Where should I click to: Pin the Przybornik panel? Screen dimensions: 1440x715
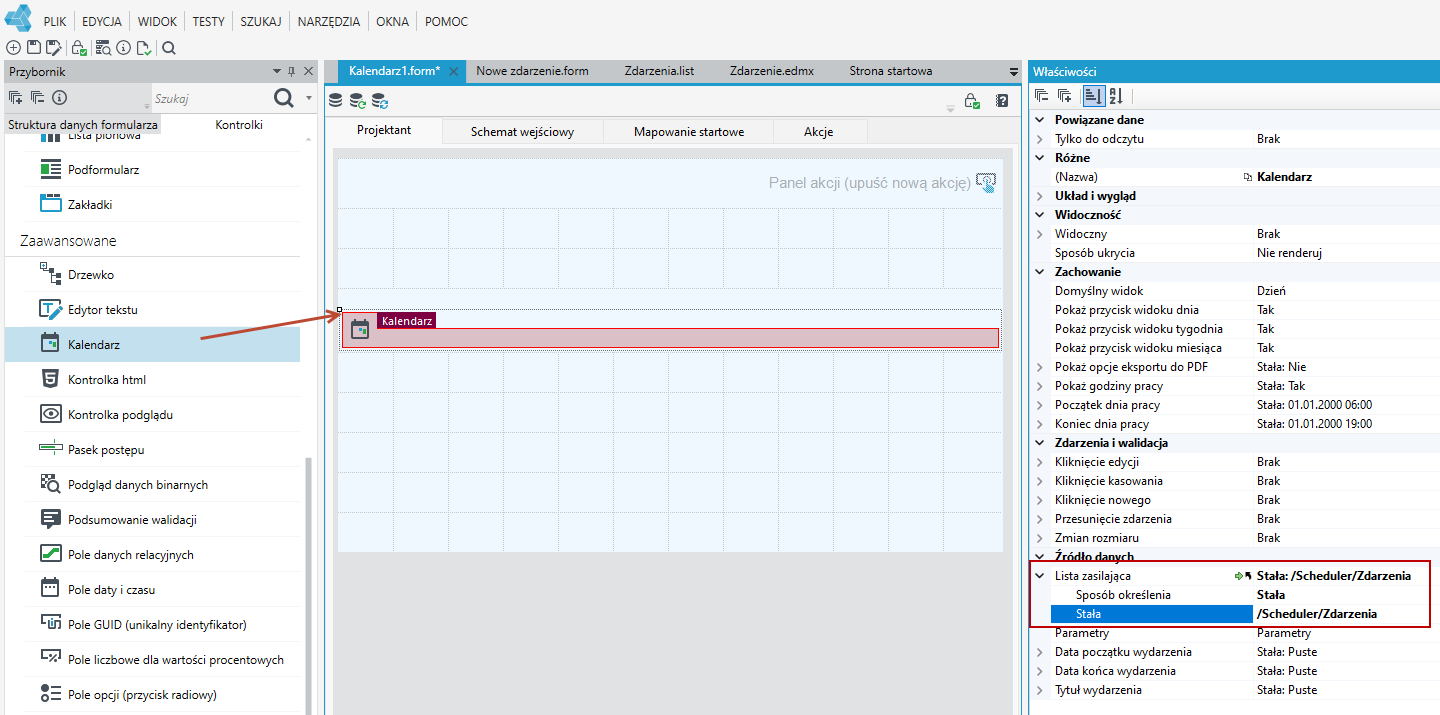coord(292,71)
